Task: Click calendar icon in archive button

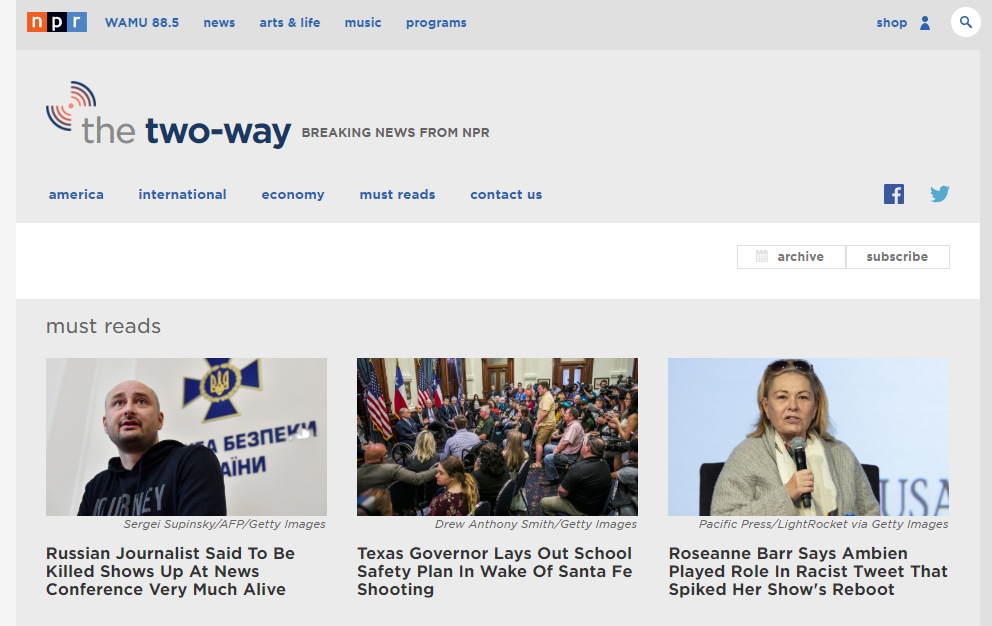Action: coord(762,256)
